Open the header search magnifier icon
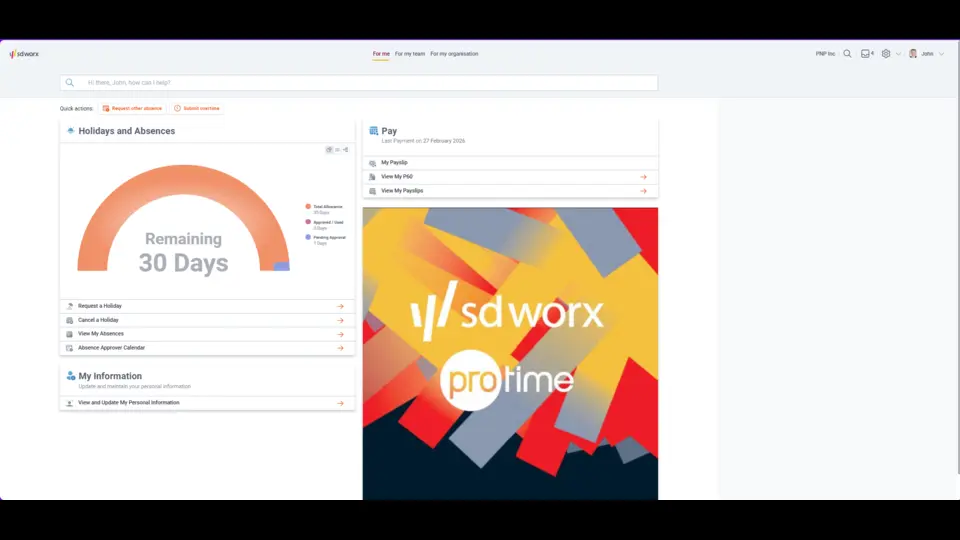Screen dimensions: 960x540 tap(847, 54)
